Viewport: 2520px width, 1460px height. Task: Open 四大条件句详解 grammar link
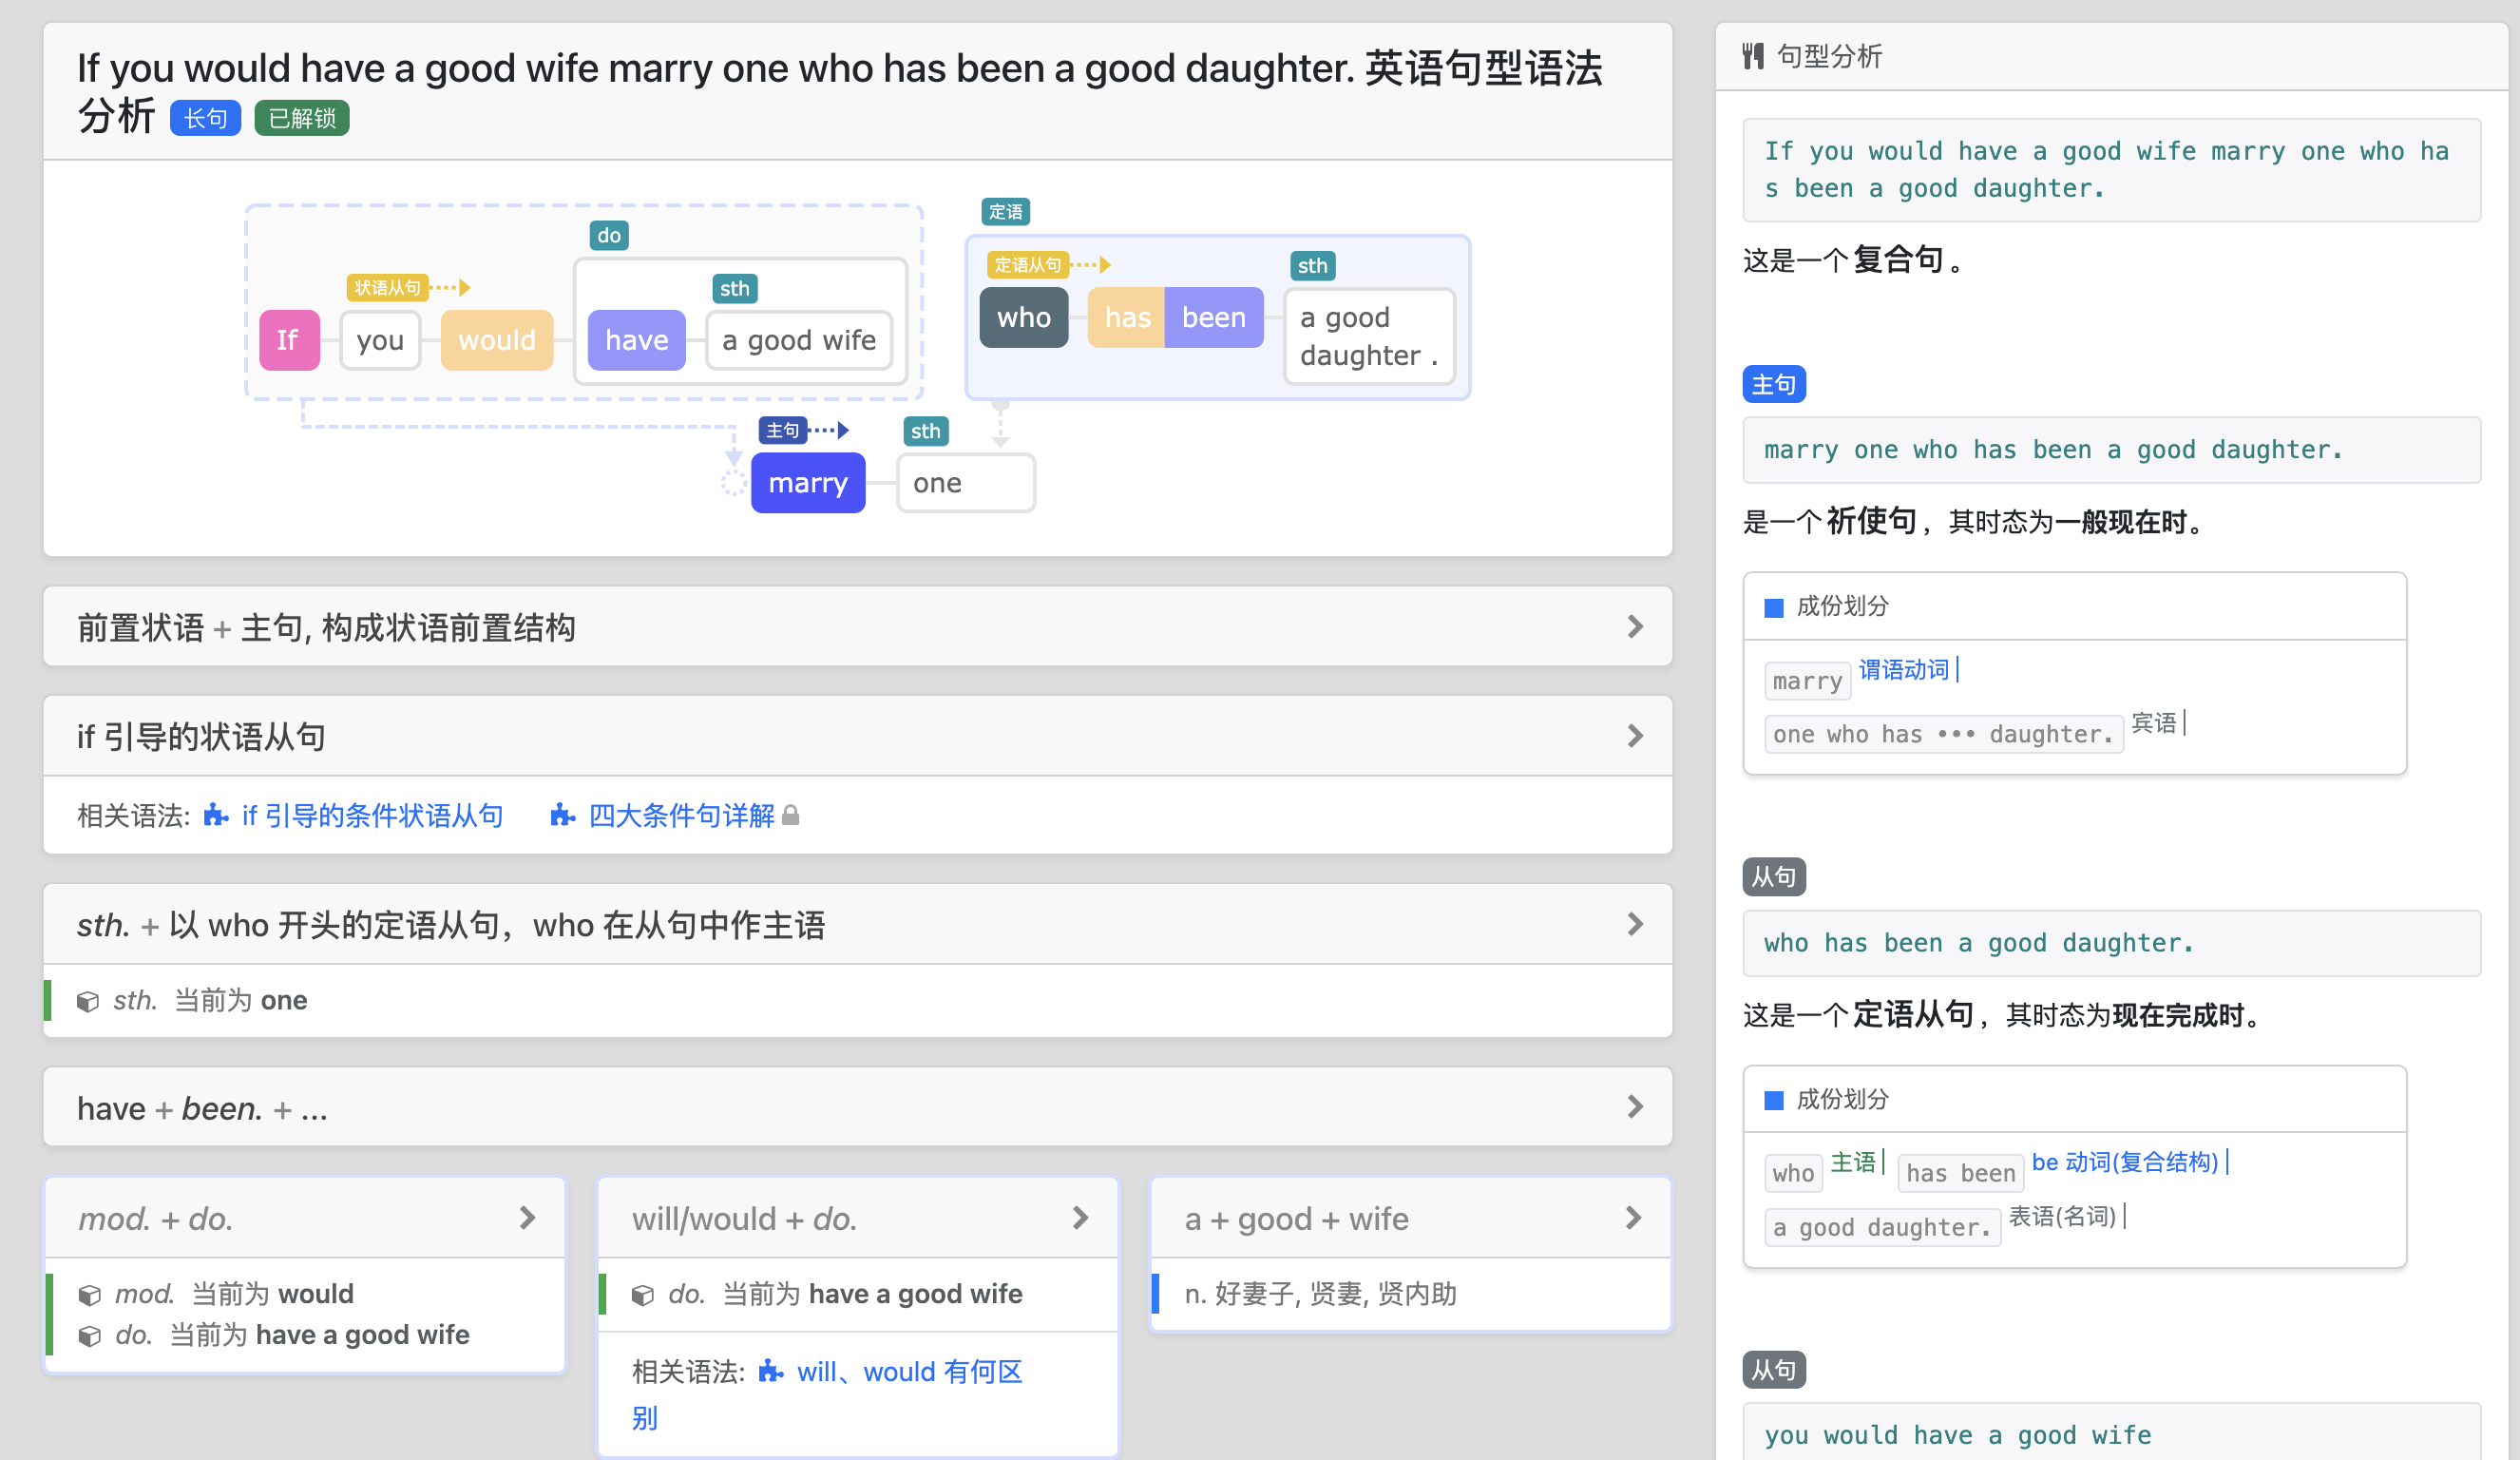pyautogui.click(x=681, y=816)
